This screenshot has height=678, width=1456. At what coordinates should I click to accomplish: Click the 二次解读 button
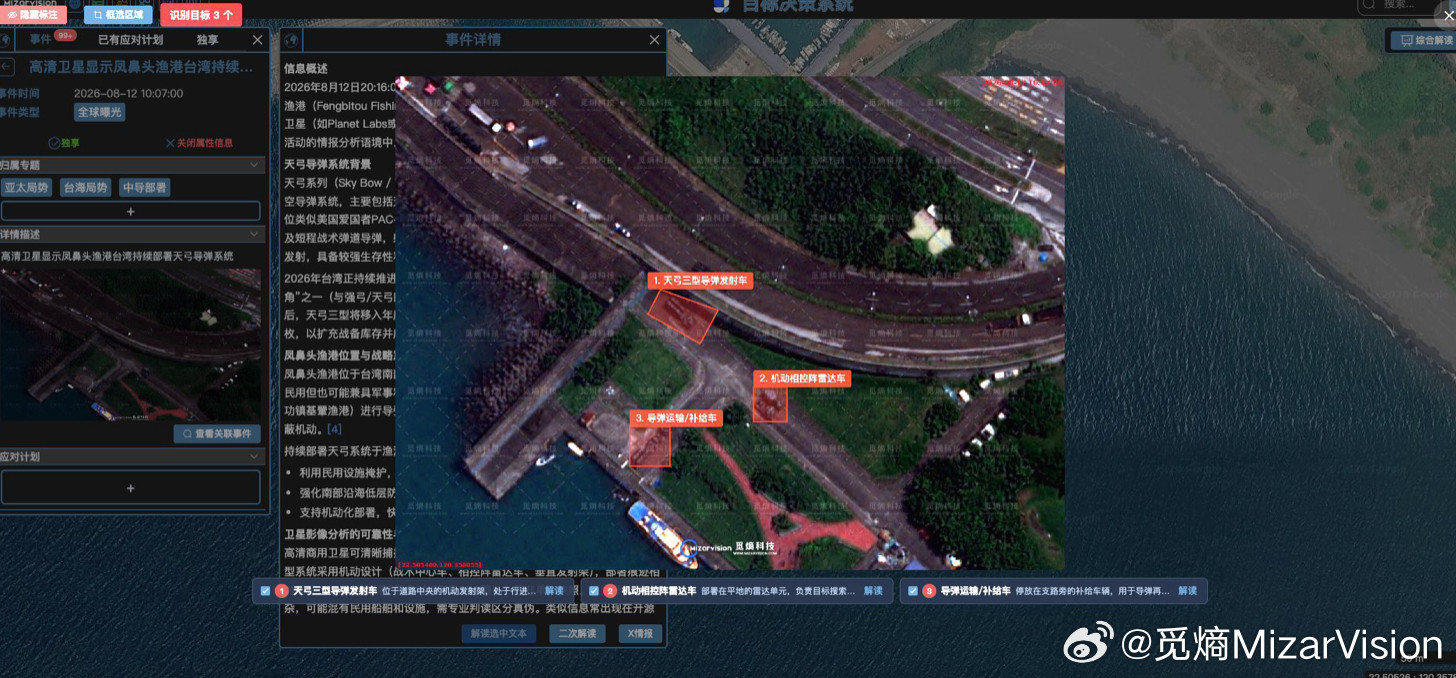577,634
